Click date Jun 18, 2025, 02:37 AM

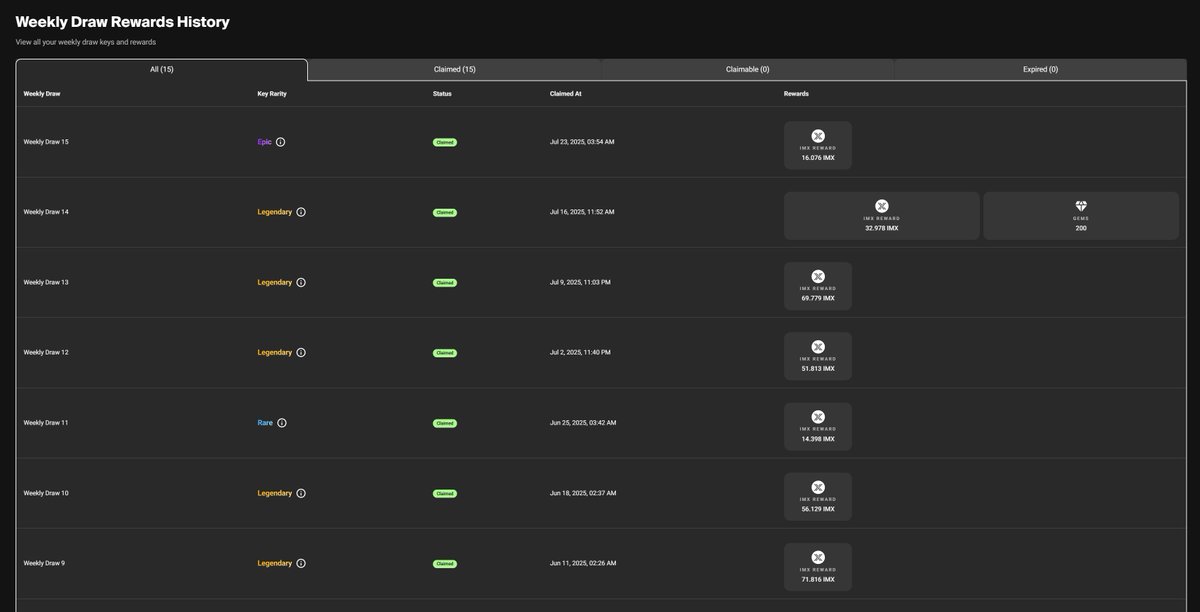click(x=583, y=493)
